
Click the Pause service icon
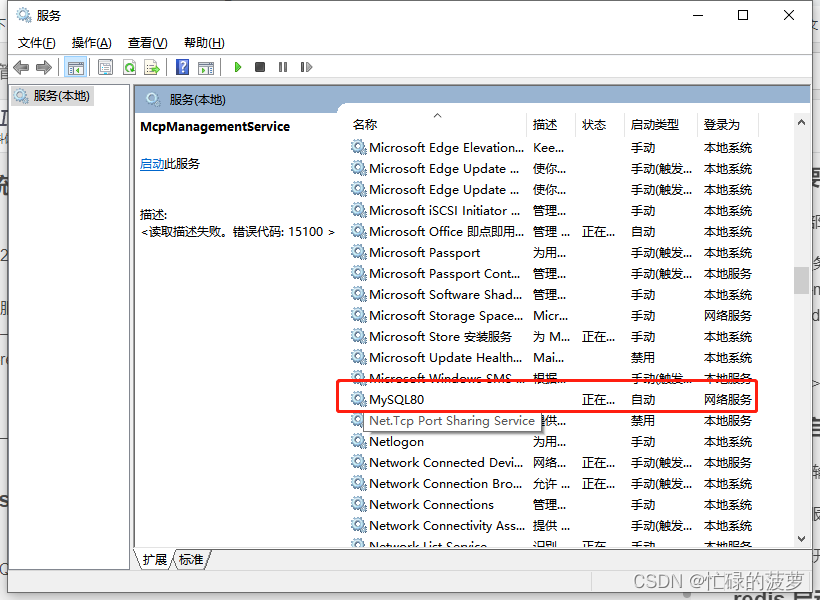point(283,67)
